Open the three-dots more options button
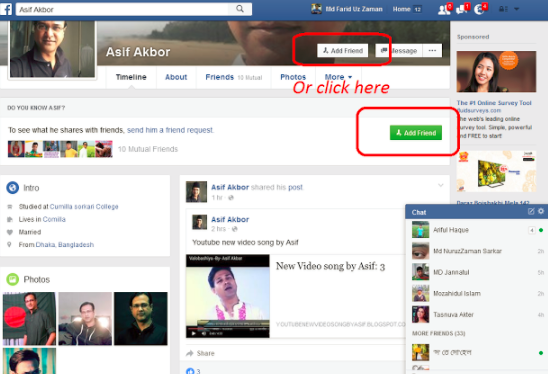This screenshot has width=548, height=374. 432,51
